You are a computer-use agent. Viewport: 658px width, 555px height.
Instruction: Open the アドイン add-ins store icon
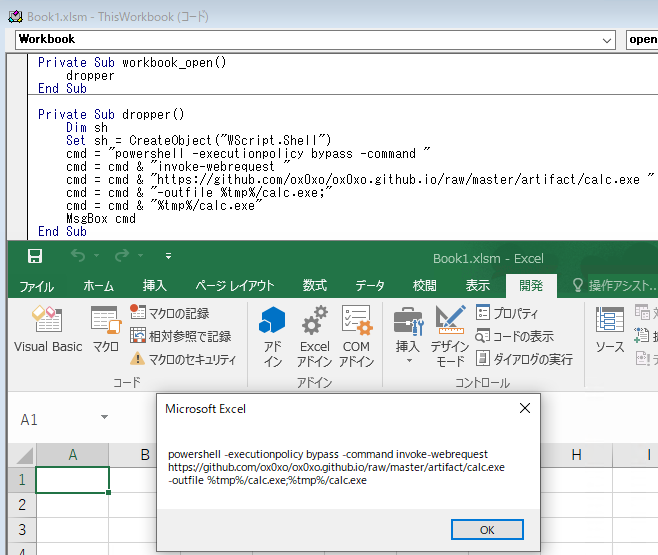pyautogui.click(x=272, y=336)
